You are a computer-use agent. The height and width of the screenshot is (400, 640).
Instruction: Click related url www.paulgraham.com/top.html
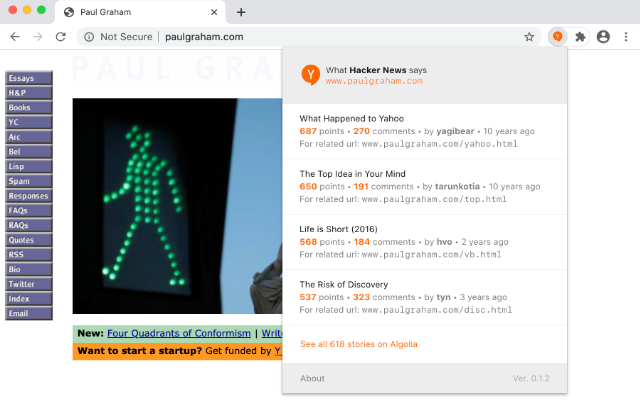pyautogui.click(x=434, y=199)
